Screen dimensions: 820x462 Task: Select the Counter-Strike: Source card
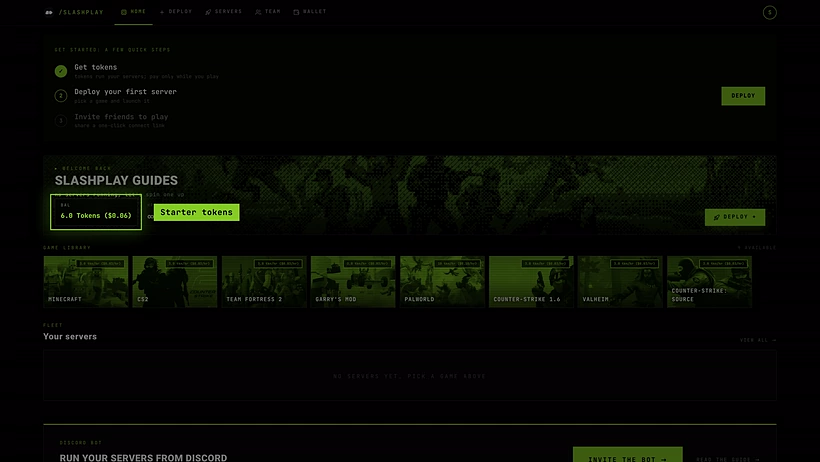click(x=709, y=281)
